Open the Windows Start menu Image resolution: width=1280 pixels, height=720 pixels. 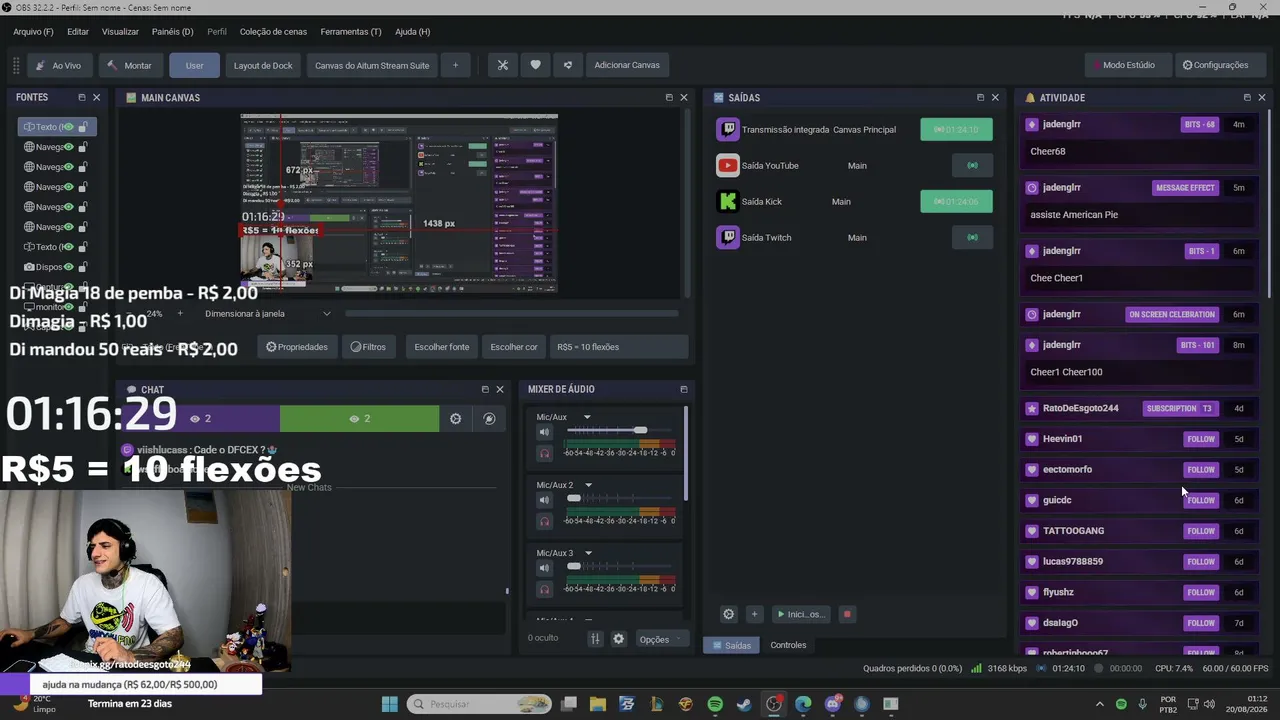coord(390,704)
